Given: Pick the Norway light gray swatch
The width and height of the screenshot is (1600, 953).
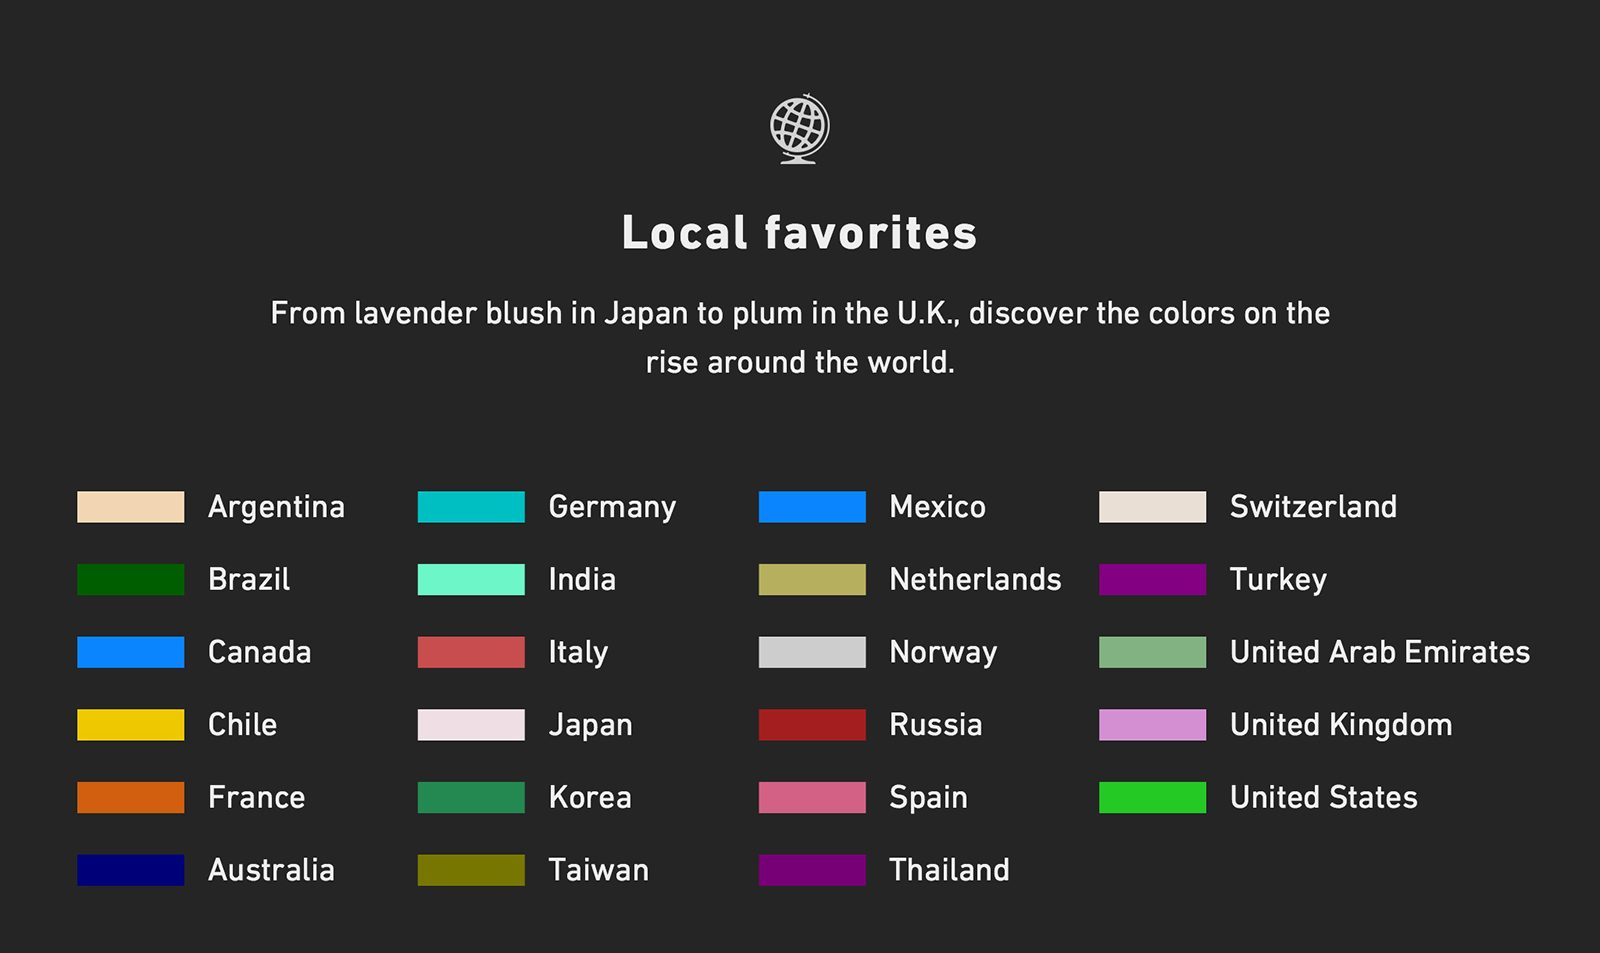Looking at the screenshot, I should (812, 652).
